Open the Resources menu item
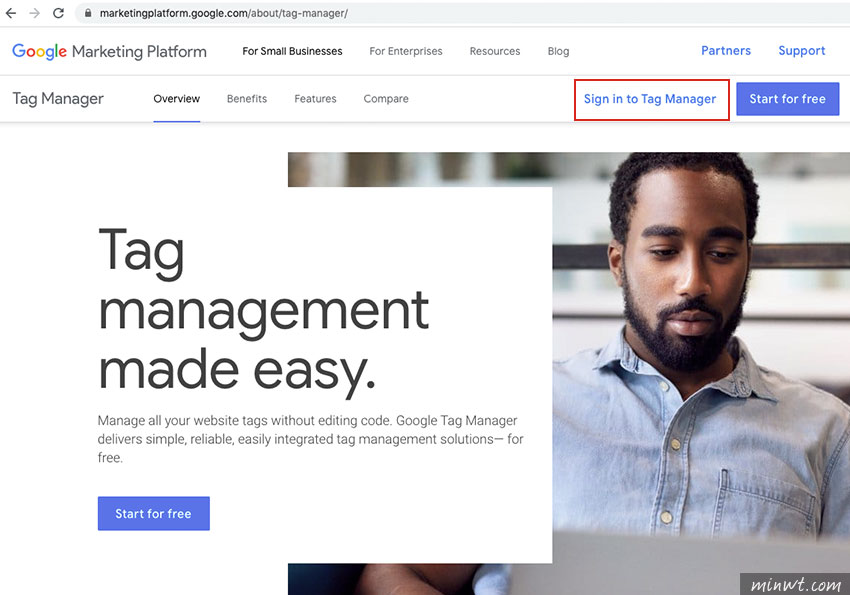The width and height of the screenshot is (850, 595). [494, 51]
